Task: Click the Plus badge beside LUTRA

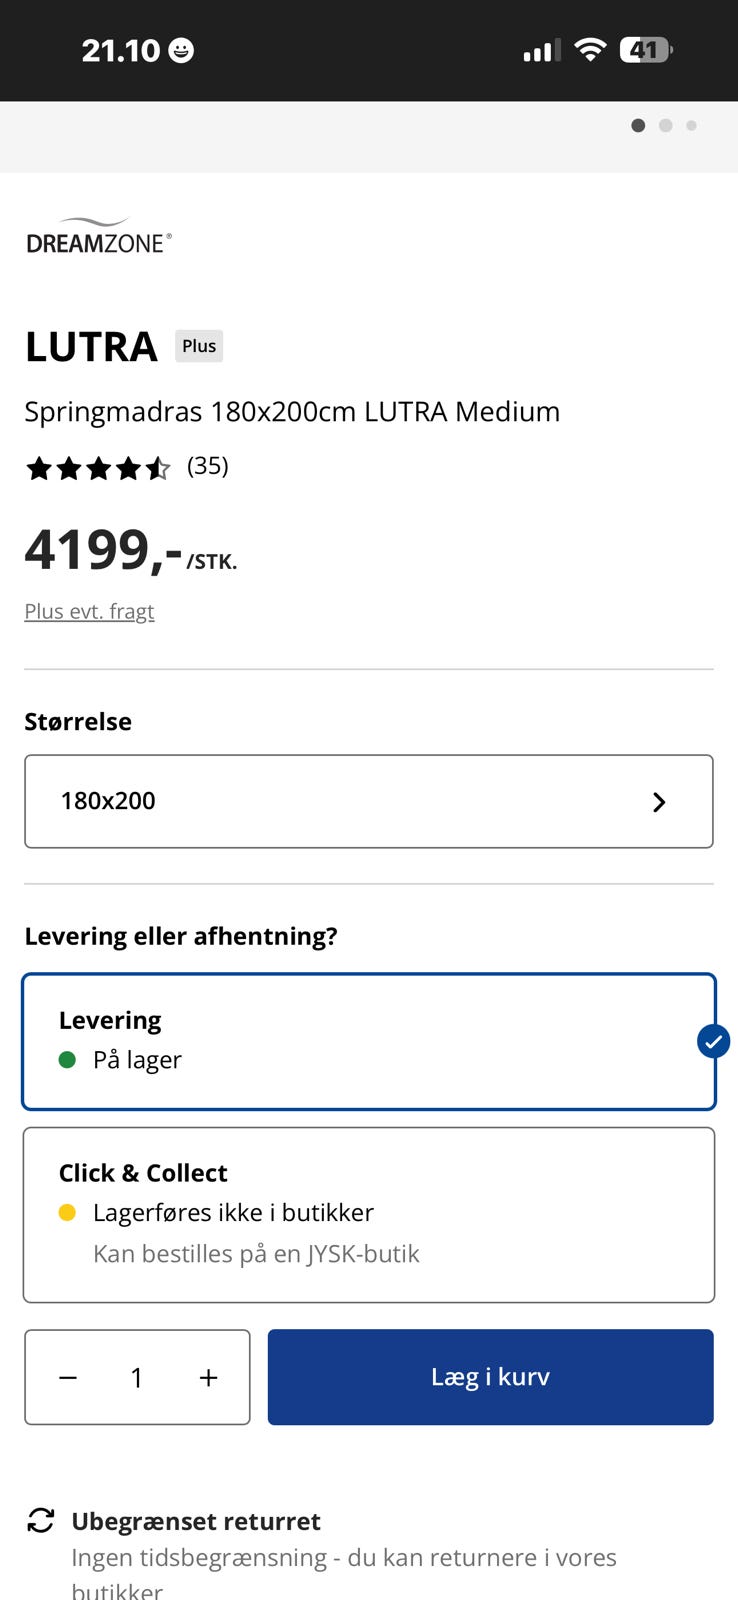Action: tap(199, 346)
